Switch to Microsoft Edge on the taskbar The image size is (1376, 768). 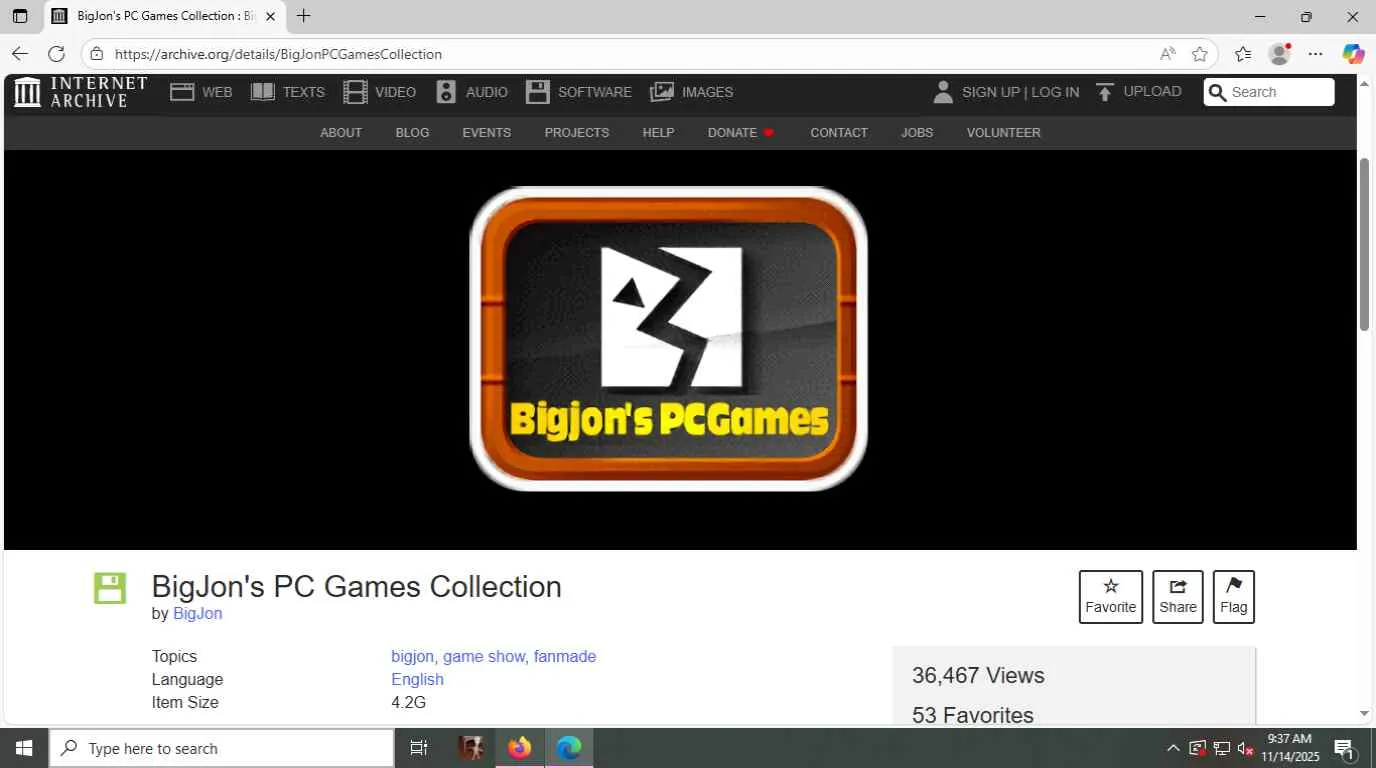click(x=569, y=748)
